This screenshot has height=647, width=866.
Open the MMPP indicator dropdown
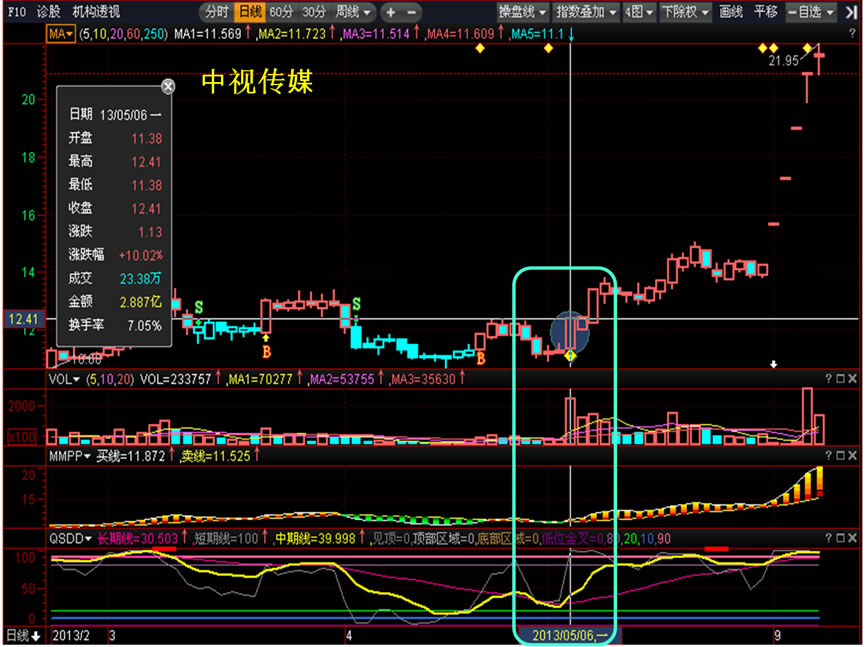(70, 456)
